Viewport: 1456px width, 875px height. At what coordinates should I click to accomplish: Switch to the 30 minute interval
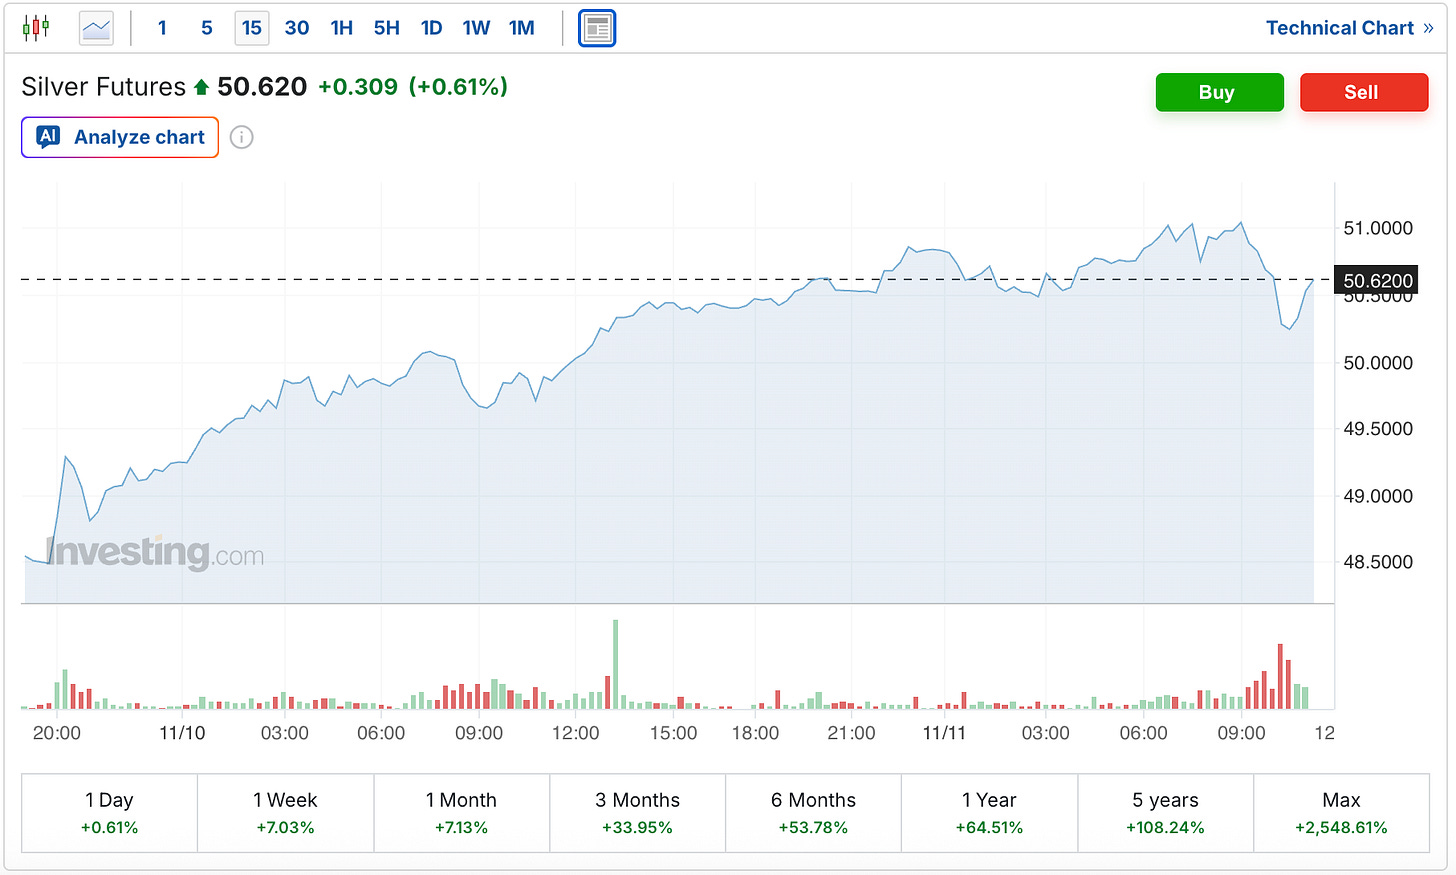click(297, 28)
